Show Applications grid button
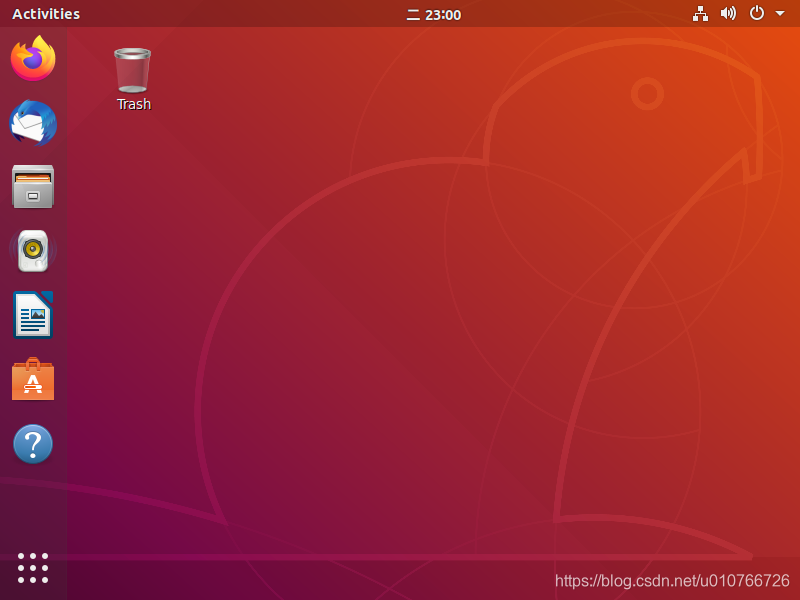Viewport: 800px width, 600px height. coord(33,568)
